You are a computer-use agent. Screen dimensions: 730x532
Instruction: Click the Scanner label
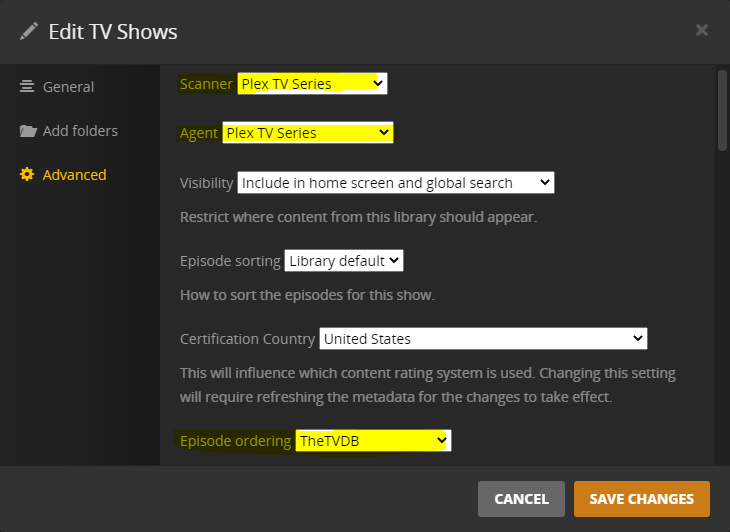pos(206,84)
